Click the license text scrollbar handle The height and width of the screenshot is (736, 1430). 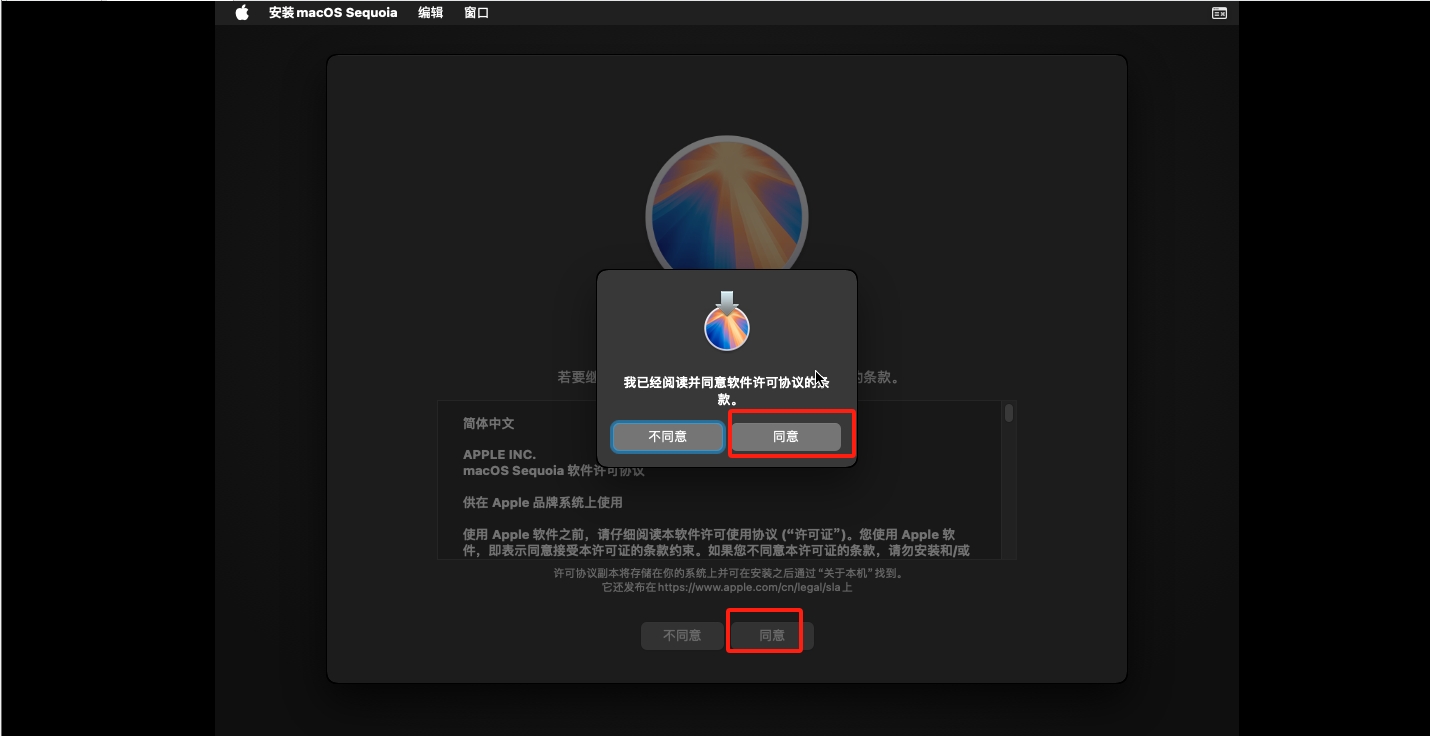pos(1009,413)
